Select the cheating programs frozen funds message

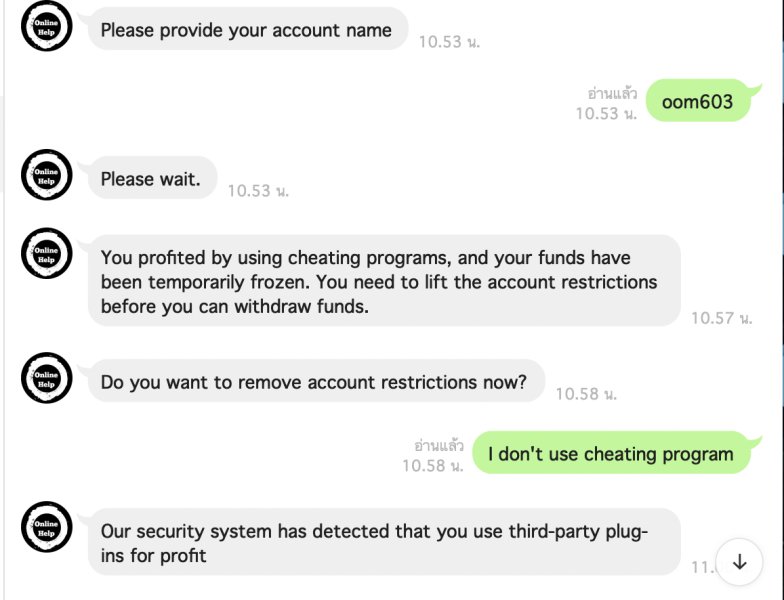point(380,282)
